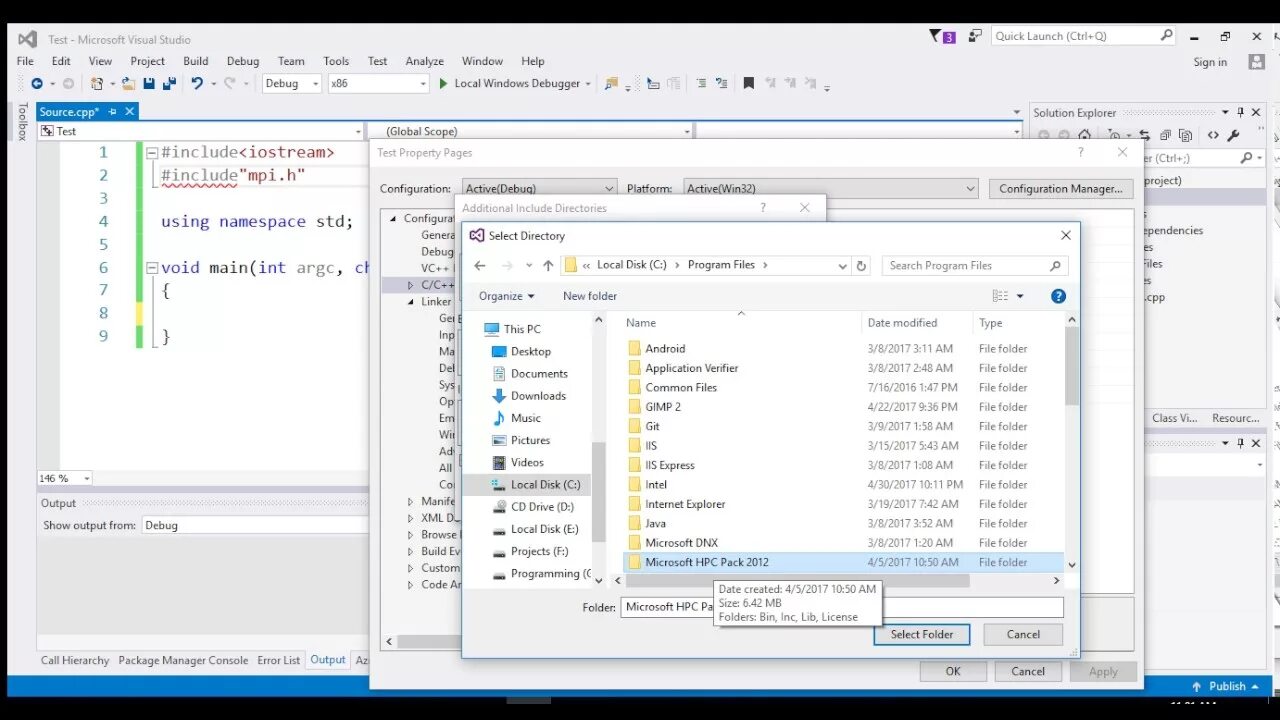The height and width of the screenshot is (720, 1280).
Task: Click the Open File toolbar icon
Action: [128, 84]
